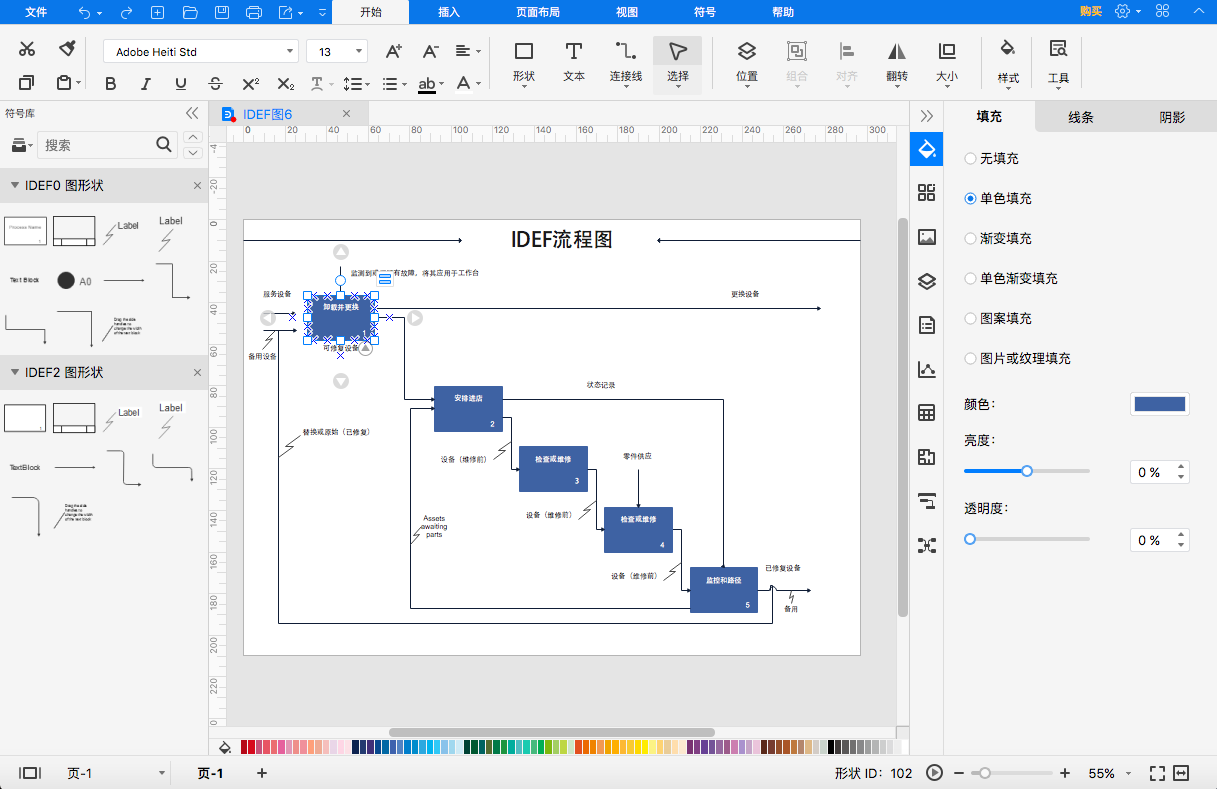Collapse the symbol library with double chevron
The width and height of the screenshot is (1217, 789).
(x=192, y=113)
